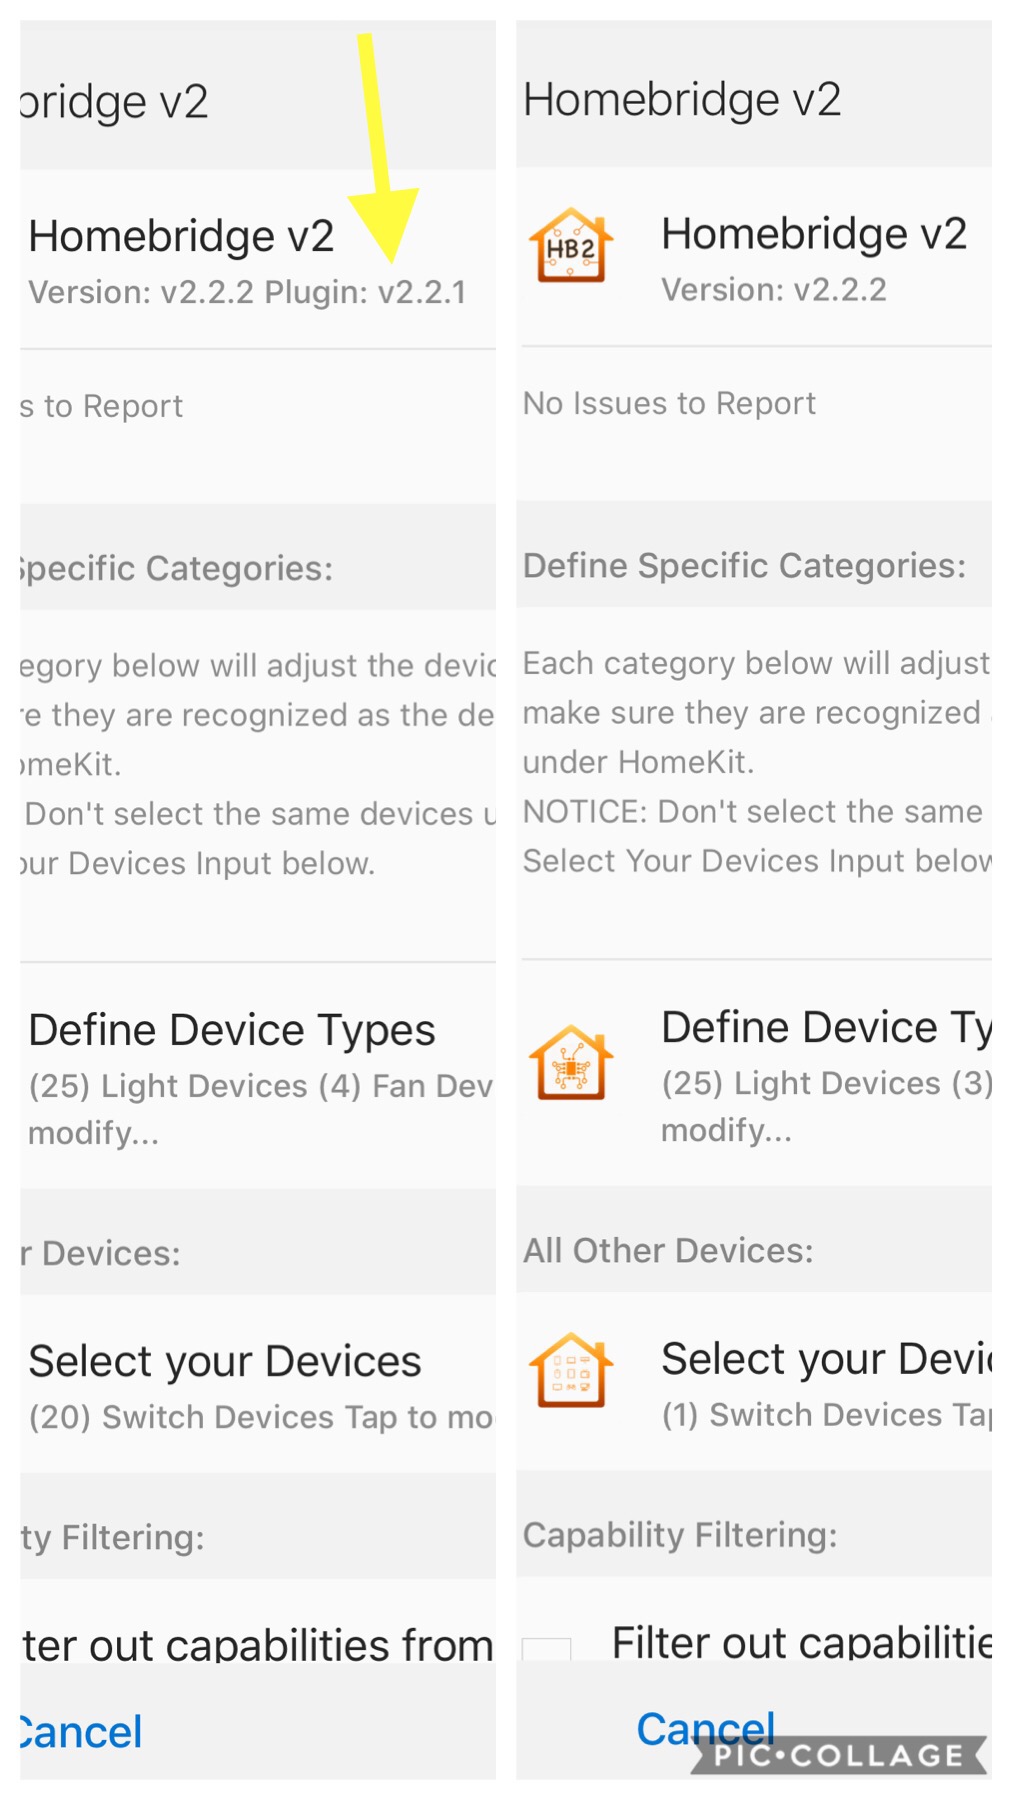Tap the No Issues to Report row

click(x=668, y=403)
